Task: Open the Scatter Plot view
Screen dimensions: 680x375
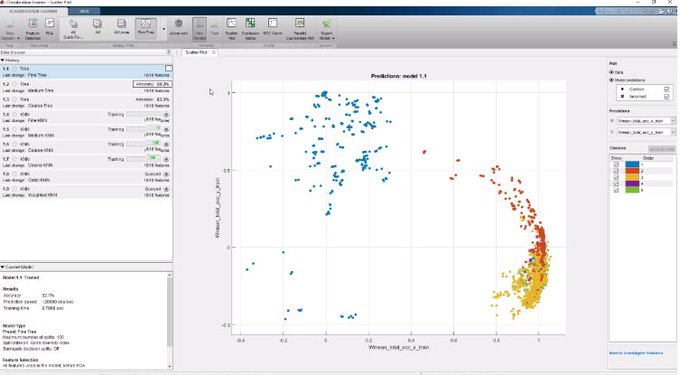Action: point(232,29)
